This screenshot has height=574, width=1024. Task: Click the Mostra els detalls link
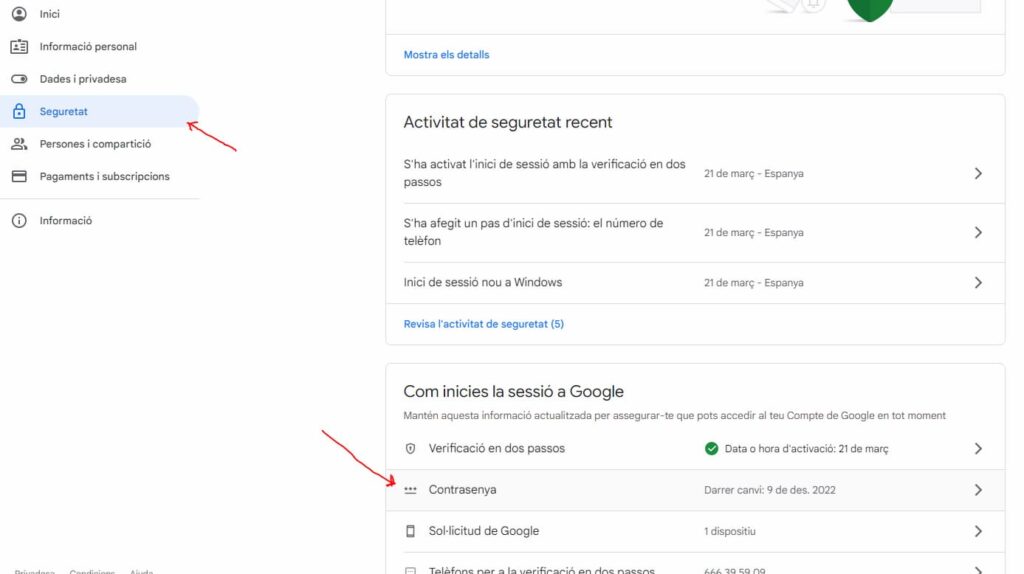point(446,55)
